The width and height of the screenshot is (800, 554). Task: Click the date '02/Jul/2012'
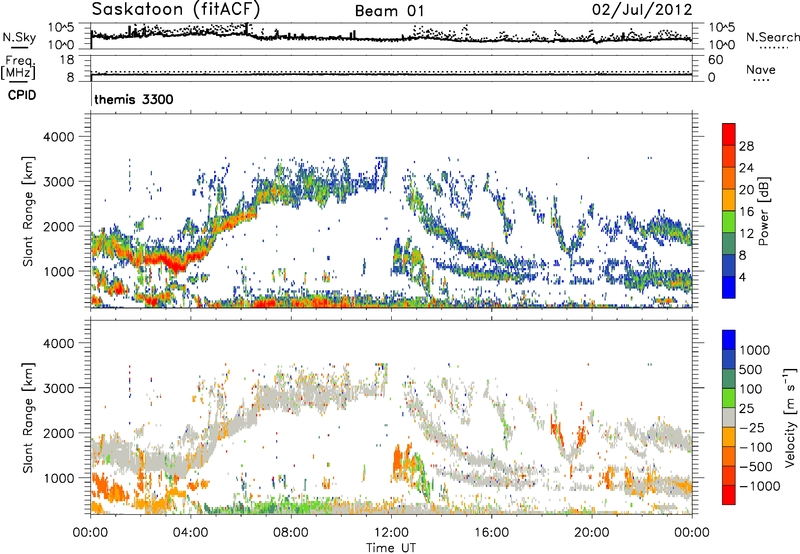pos(642,9)
